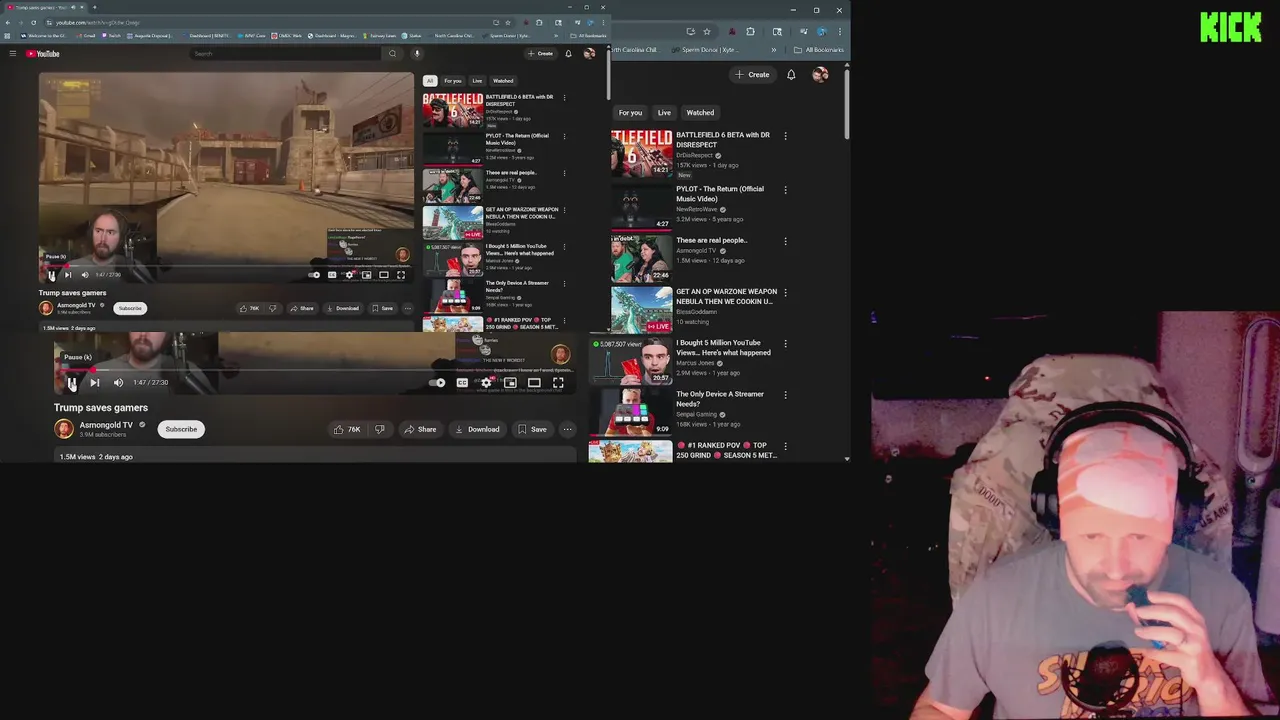Open large 'PYLOT - The Return' video title
The image size is (1280, 720).
point(720,194)
